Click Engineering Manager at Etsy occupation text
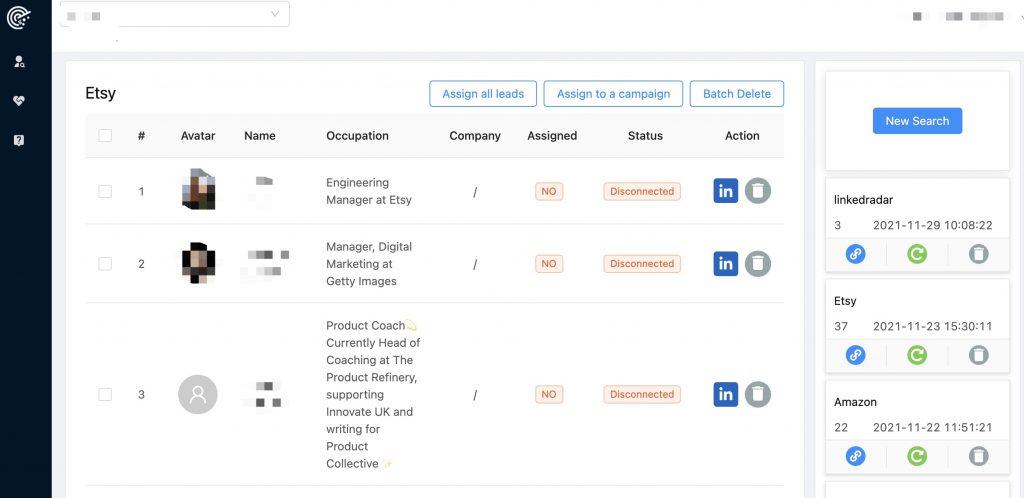This screenshot has height=498, width=1024. tap(369, 191)
